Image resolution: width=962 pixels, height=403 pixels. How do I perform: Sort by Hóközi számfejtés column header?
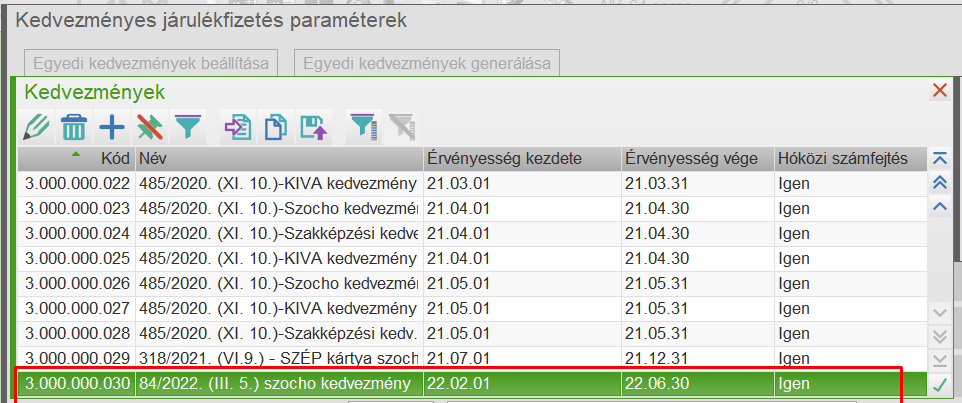tap(851, 159)
